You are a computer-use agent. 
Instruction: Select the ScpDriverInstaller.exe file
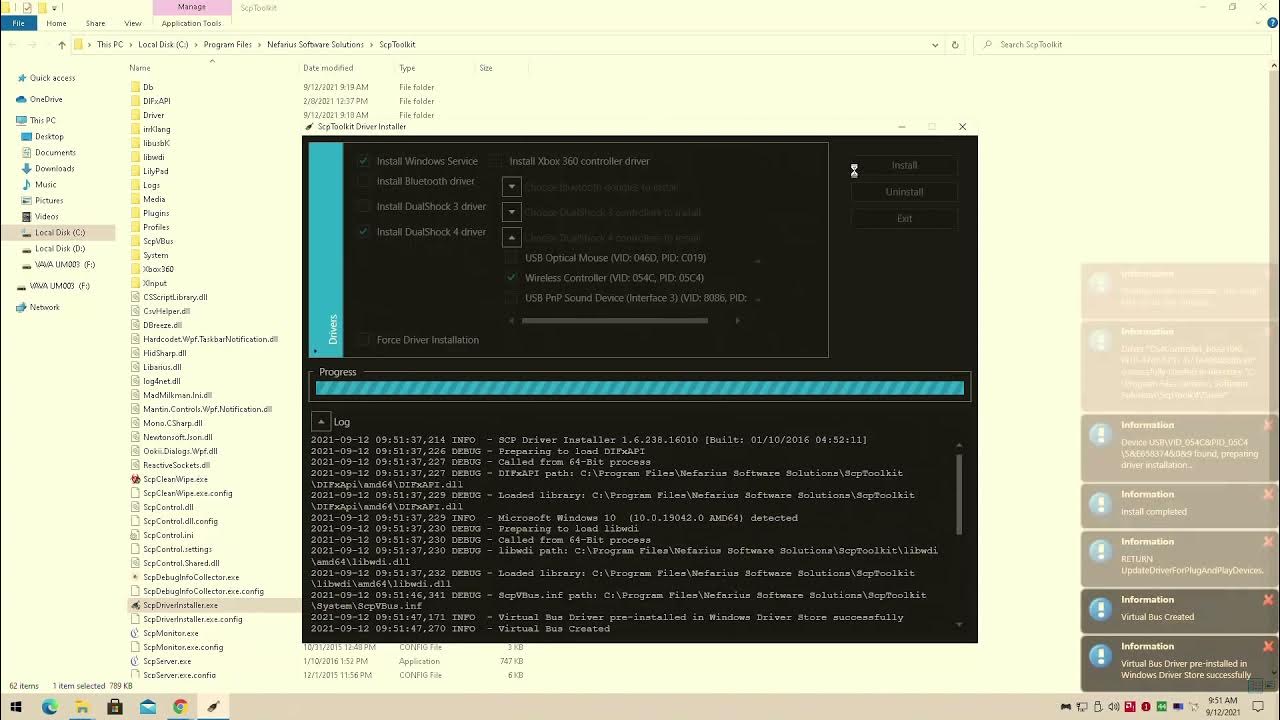[180, 605]
